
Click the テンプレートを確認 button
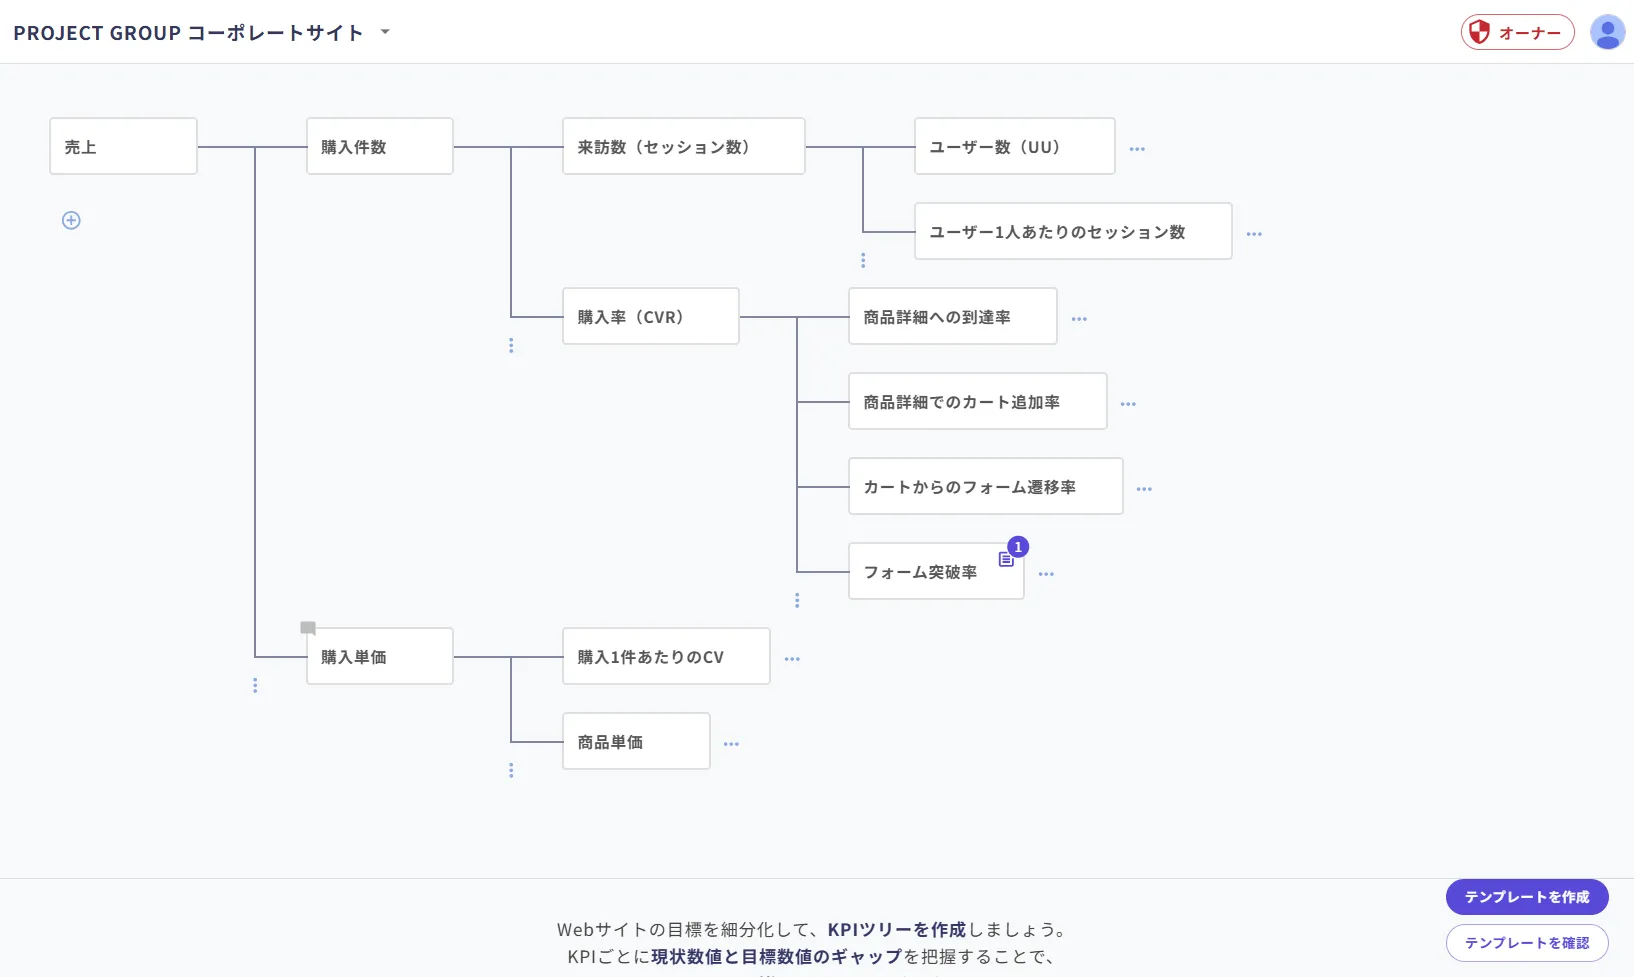point(1527,943)
